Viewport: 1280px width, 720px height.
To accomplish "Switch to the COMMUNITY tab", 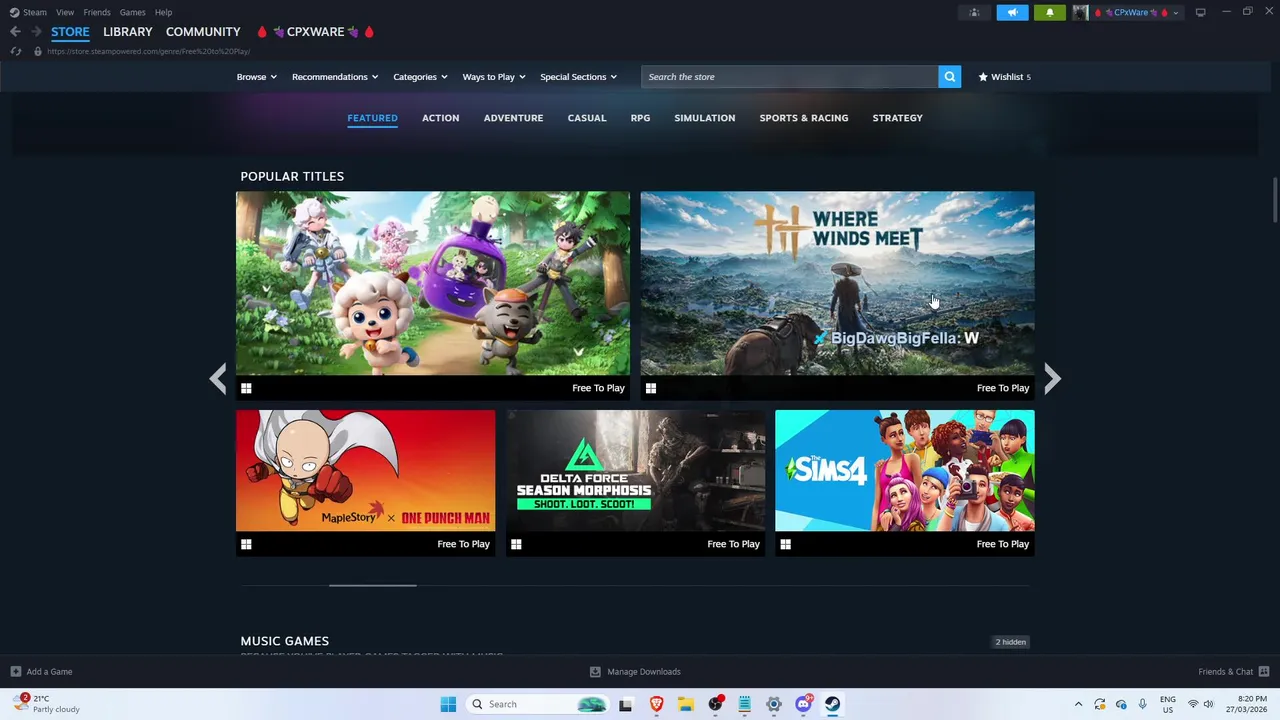I will (x=203, y=32).
